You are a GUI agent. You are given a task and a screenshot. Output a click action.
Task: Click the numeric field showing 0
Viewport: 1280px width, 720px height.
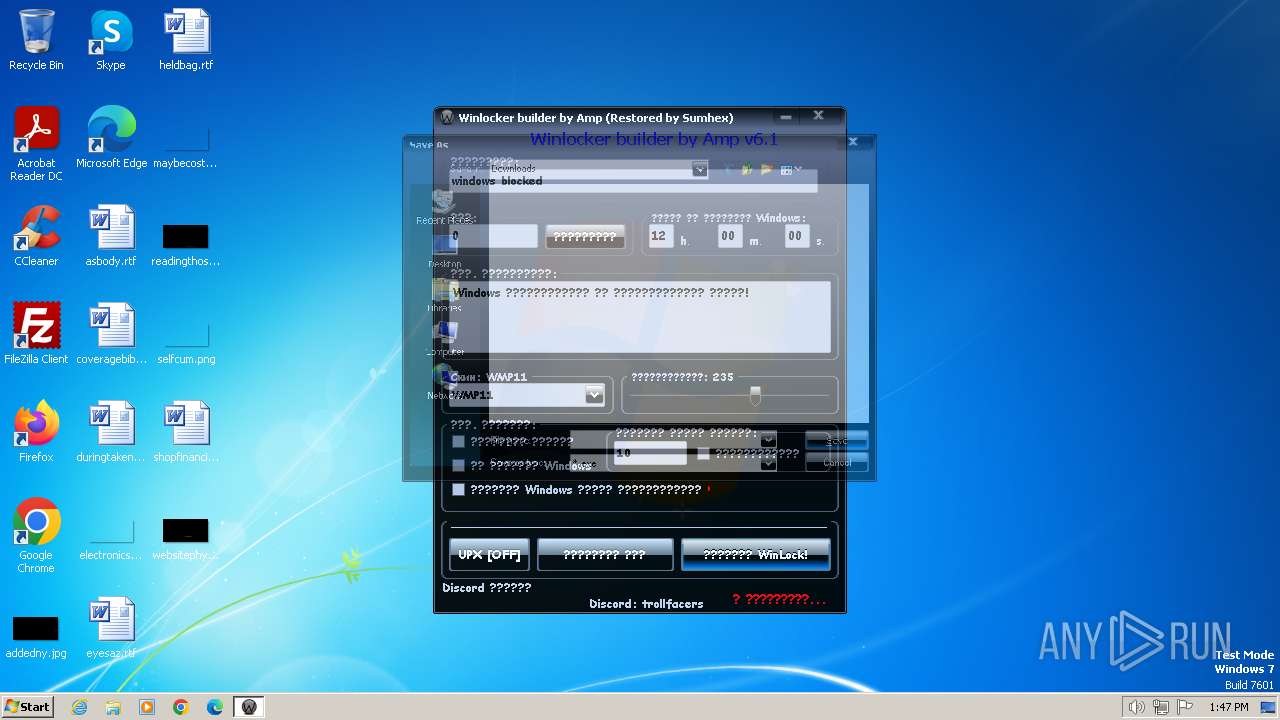point(494,236)
